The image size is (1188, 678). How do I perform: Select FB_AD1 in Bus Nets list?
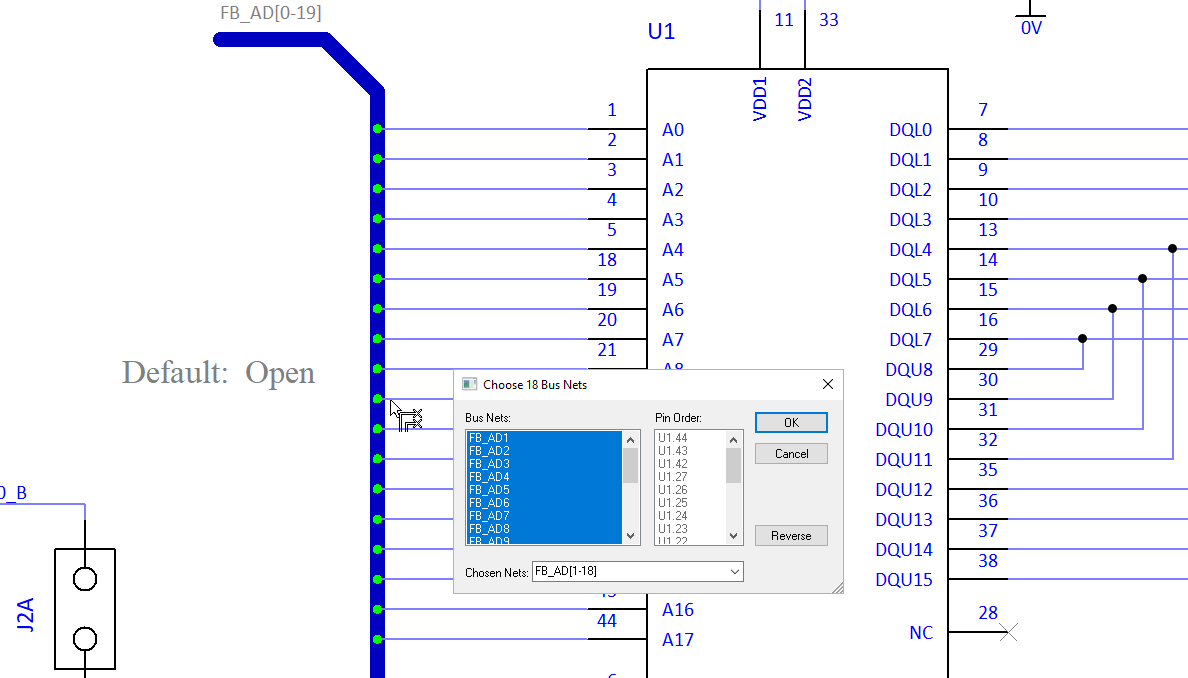[544, 438]
